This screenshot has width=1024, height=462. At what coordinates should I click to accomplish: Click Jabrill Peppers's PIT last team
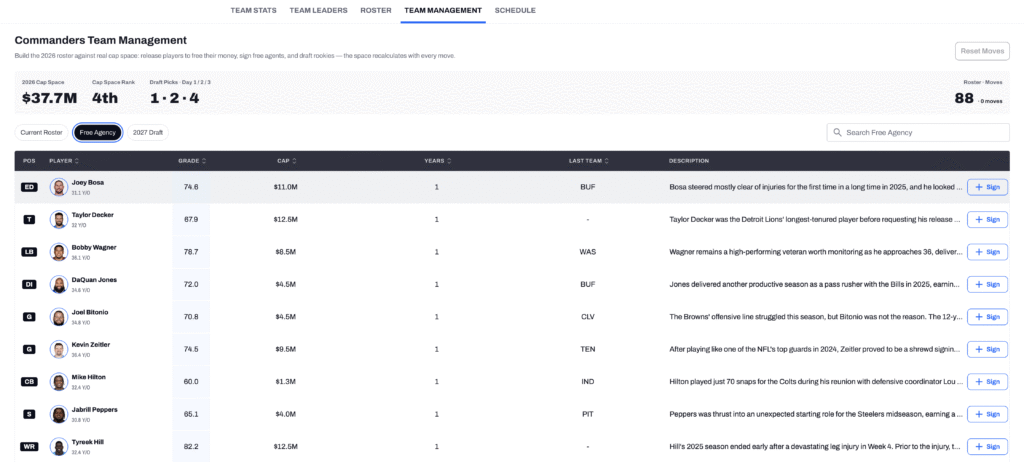(x=588, y=414)
